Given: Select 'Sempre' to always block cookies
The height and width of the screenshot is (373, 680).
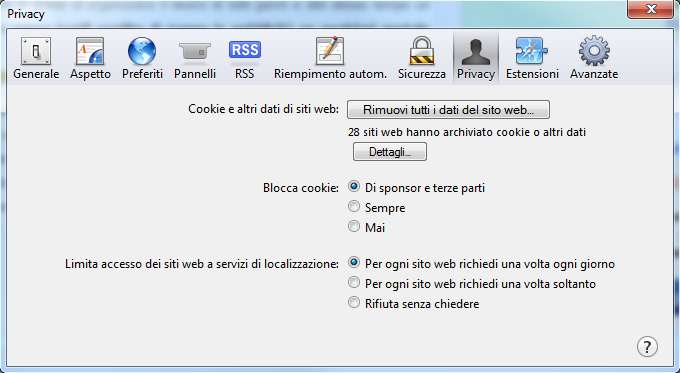Looking at the screenshot, I should point(354,206).
